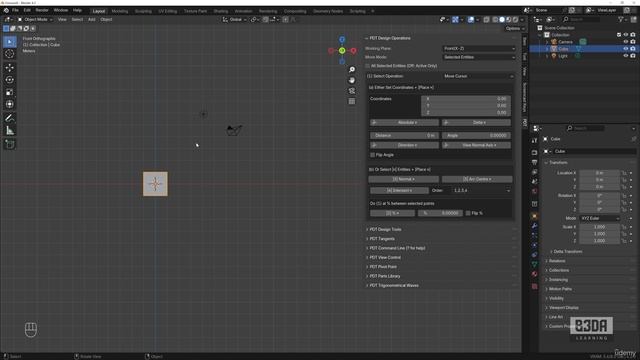Click the green Y axis gizmo
Viewport: 640px width, 360px height.
(342, 51)
